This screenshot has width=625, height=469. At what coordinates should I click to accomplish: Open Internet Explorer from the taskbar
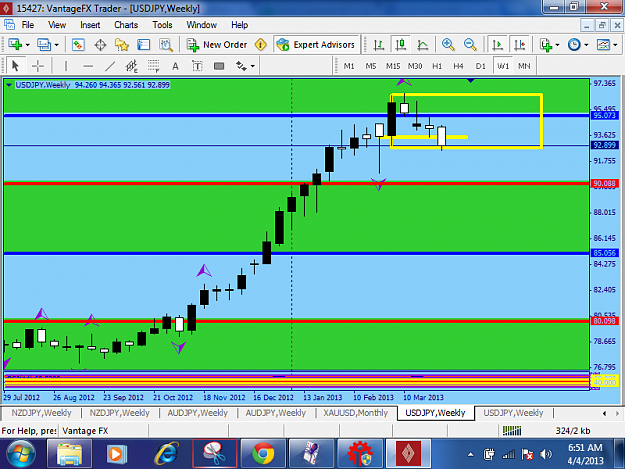167,454
